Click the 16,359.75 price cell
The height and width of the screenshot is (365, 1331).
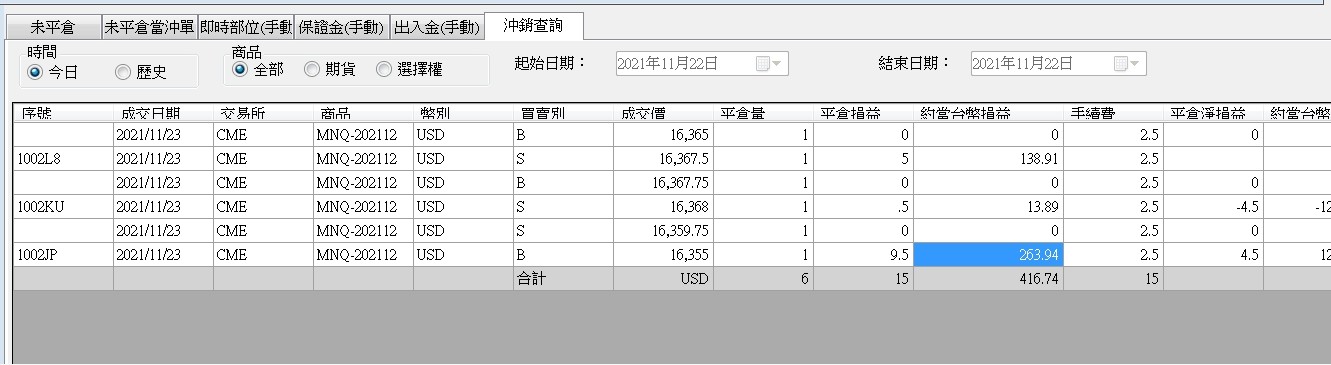(x=663, y=231)
